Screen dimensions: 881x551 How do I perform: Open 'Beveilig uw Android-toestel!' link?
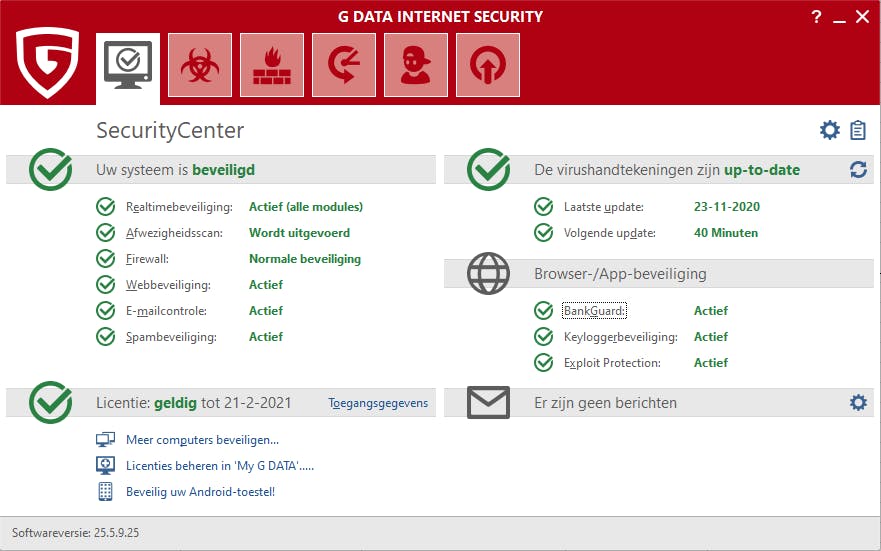coord(200,492)
